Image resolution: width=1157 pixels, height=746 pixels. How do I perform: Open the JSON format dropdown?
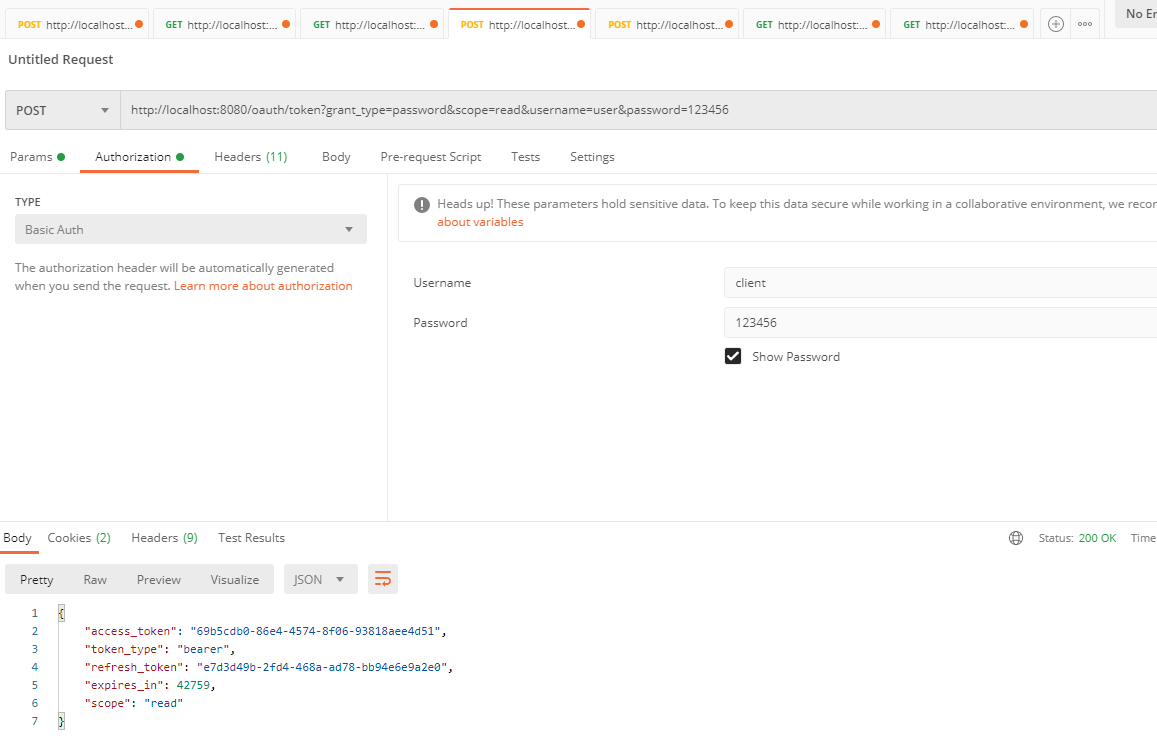pos(321,579)
